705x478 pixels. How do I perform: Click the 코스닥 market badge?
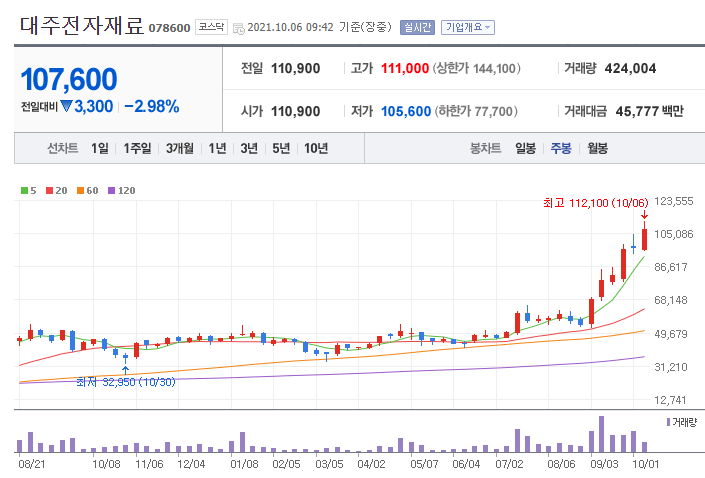(211, 27)
